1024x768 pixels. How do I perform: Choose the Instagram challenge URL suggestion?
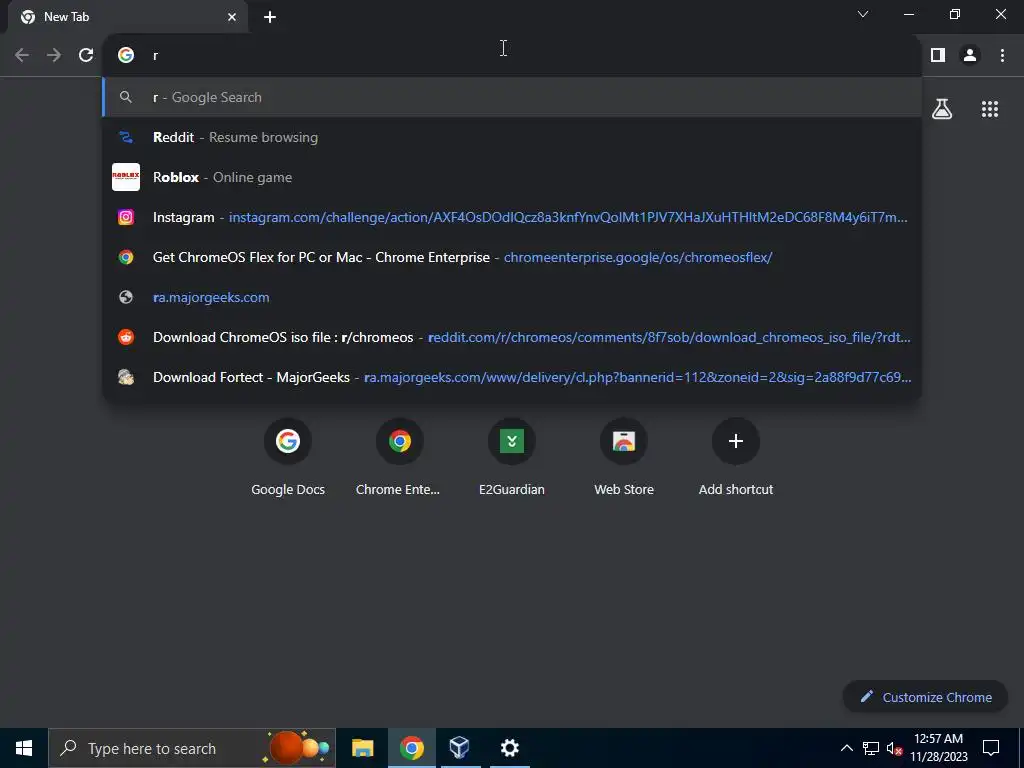pyautogui.click(x=512, y=217)
